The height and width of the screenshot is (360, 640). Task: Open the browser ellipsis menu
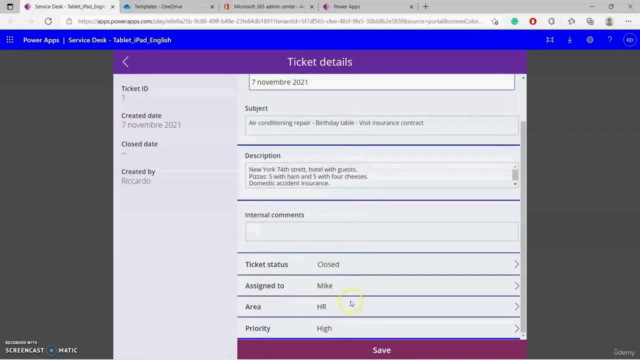[628, 21]
